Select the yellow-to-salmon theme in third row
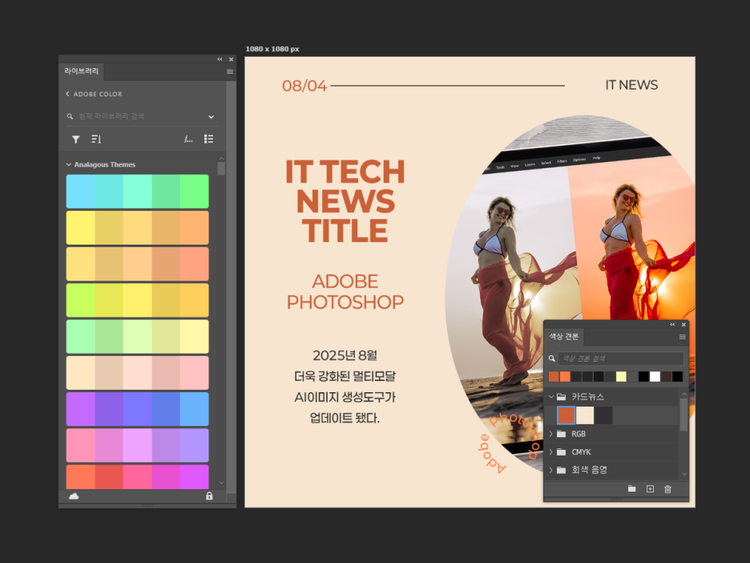750x563 pixels. click(x=137, y=264)
